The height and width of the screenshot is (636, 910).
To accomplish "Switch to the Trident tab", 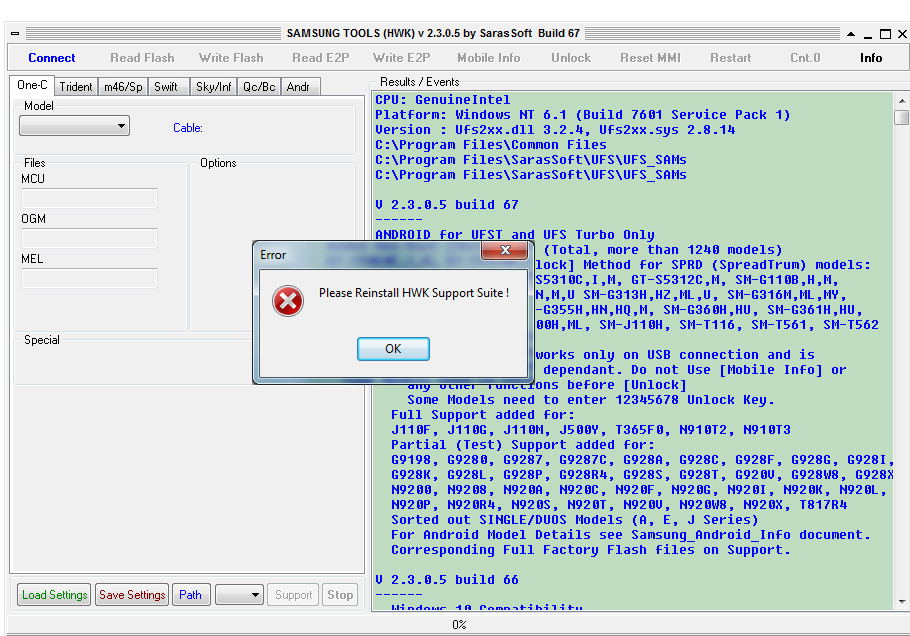I will 76,87.
